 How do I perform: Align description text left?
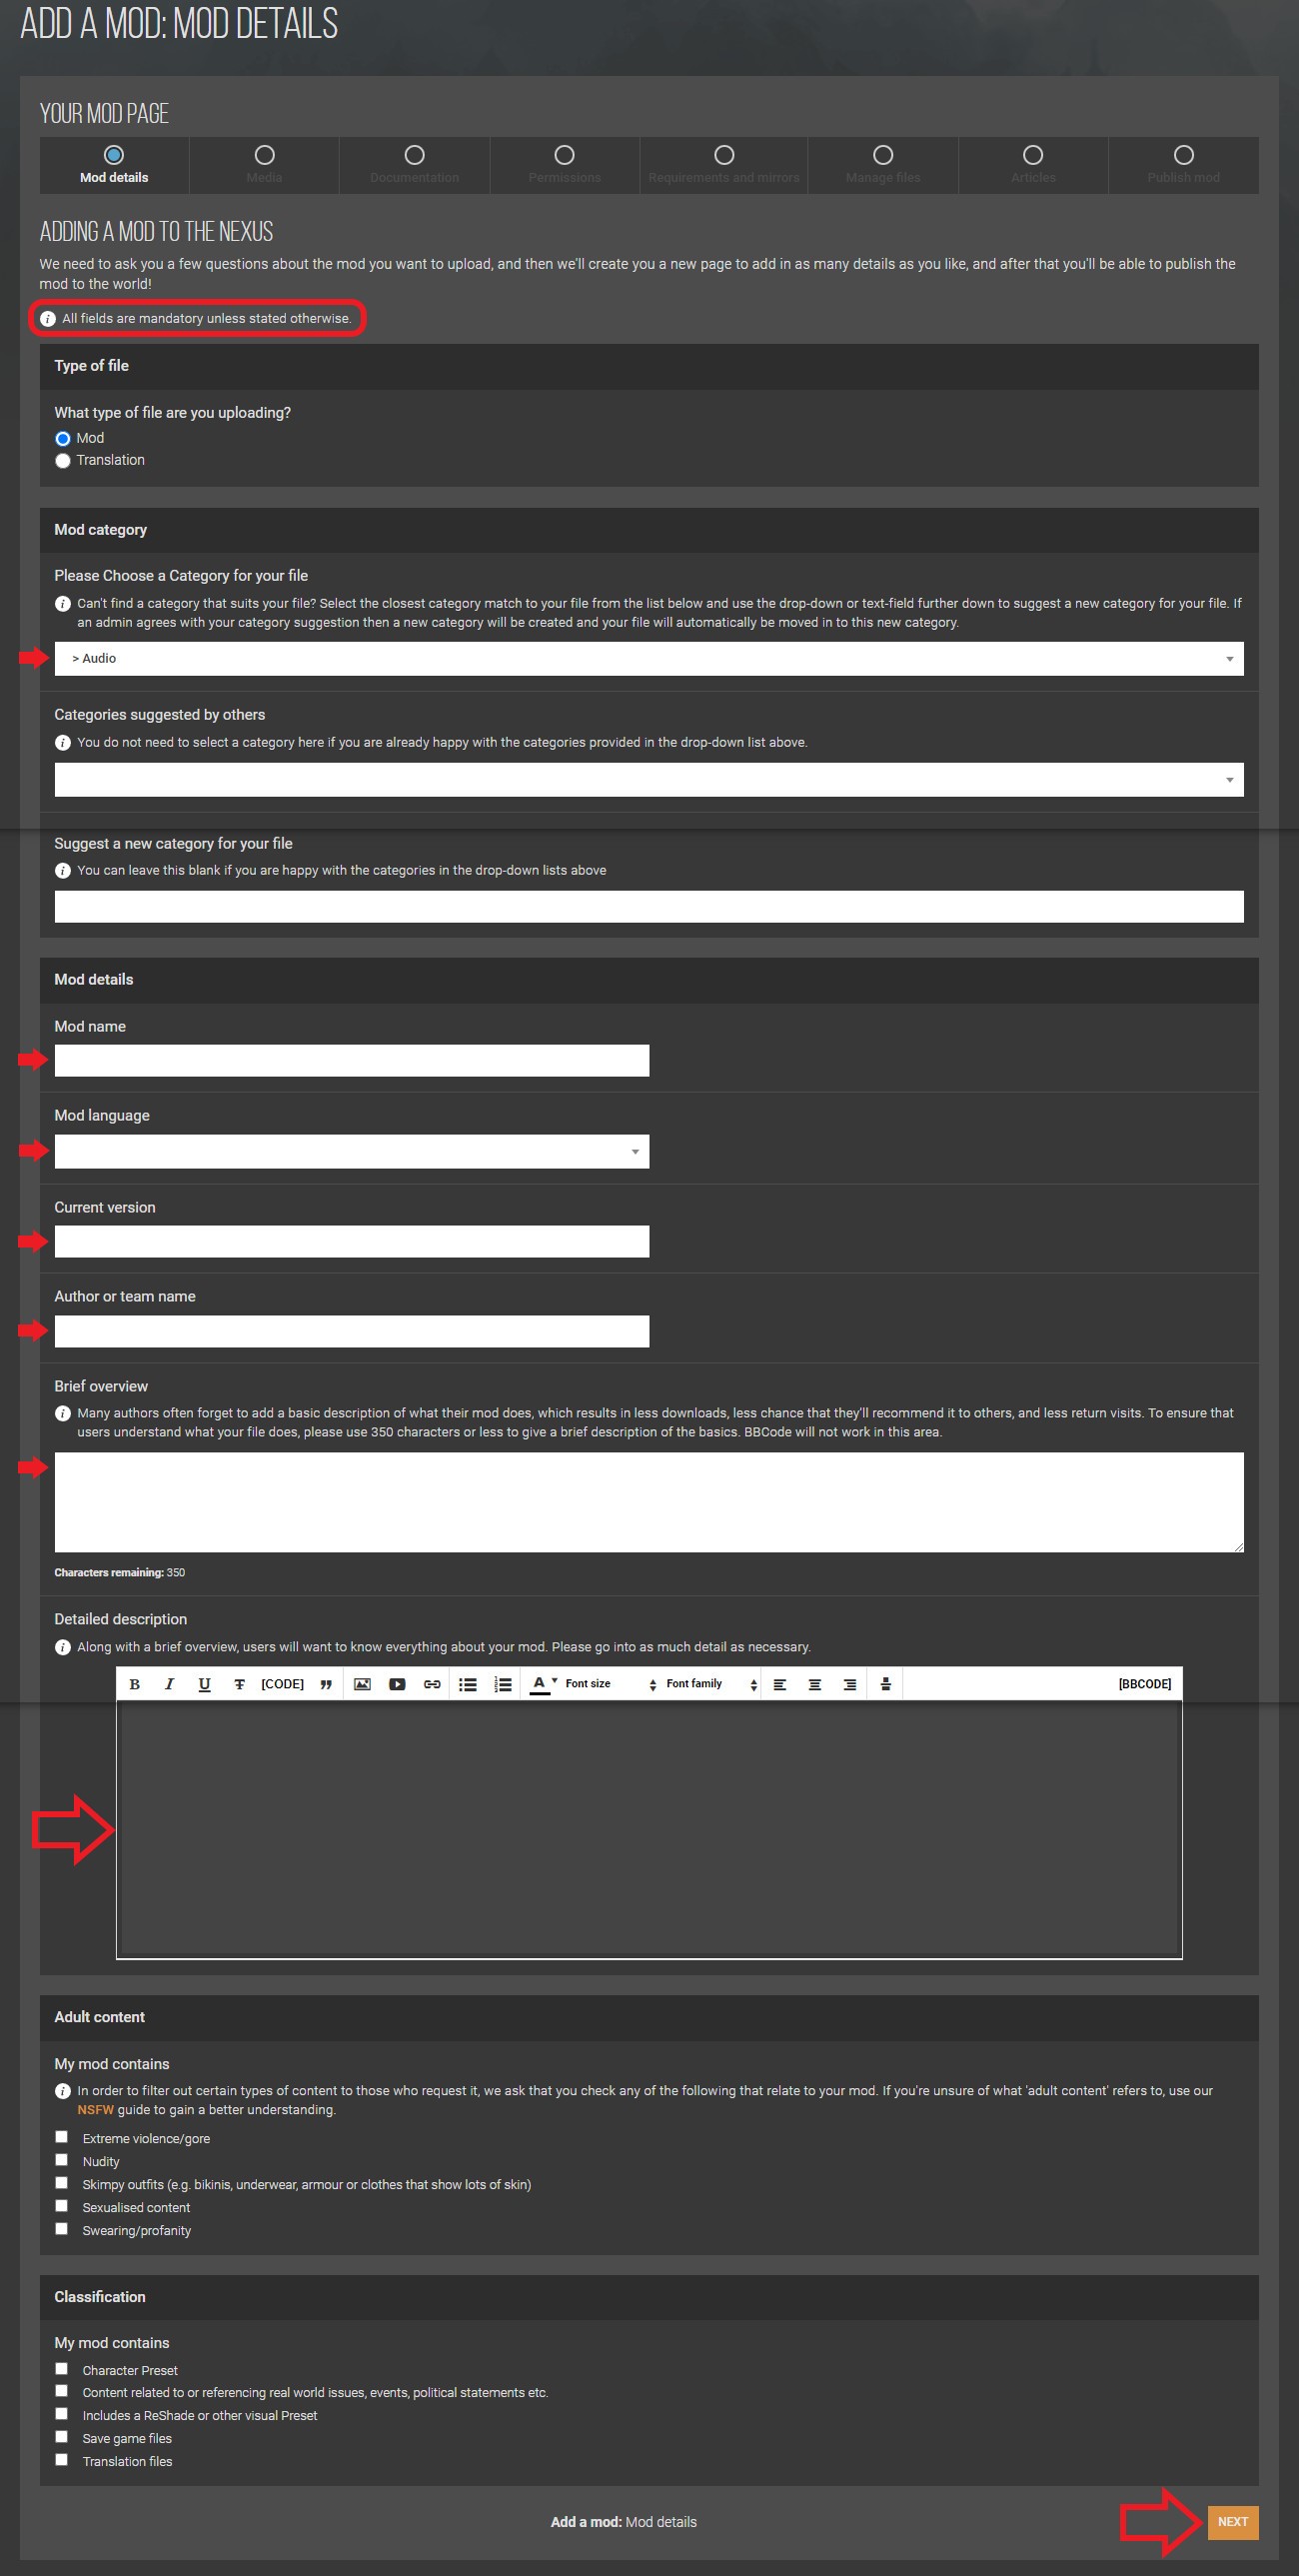tap(780, 1684)
